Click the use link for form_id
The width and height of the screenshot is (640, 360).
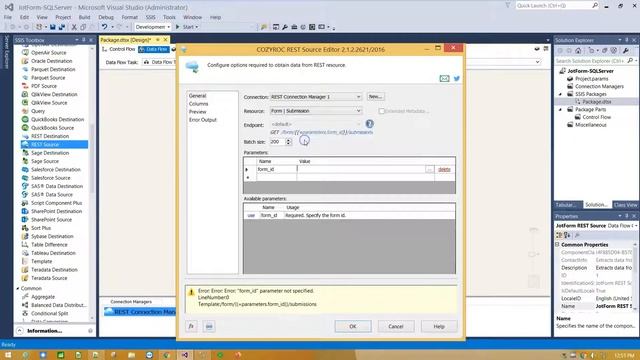(251, 215)
